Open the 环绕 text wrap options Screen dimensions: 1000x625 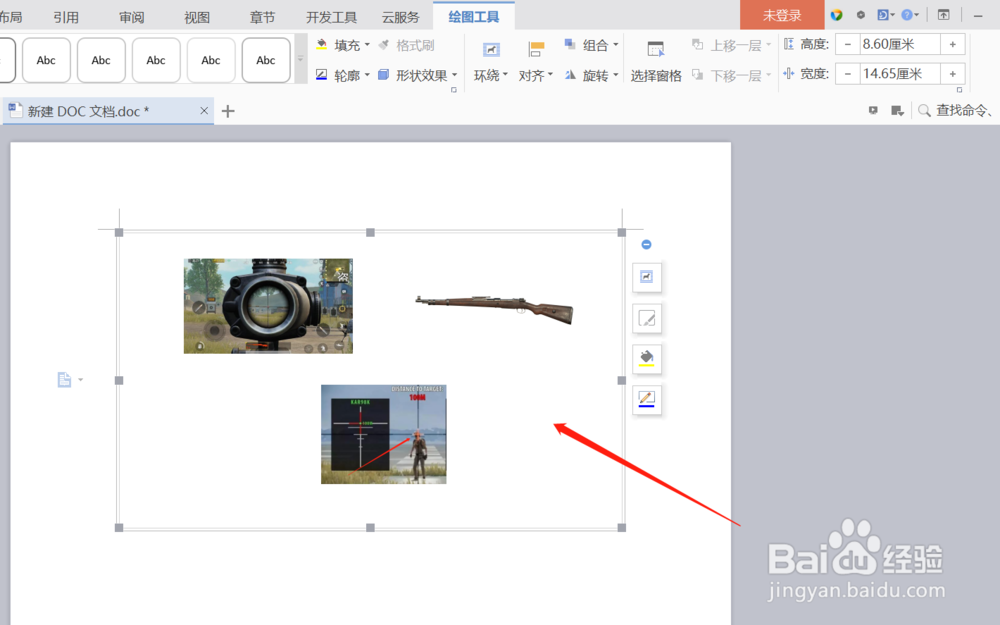tap(490, 62)
